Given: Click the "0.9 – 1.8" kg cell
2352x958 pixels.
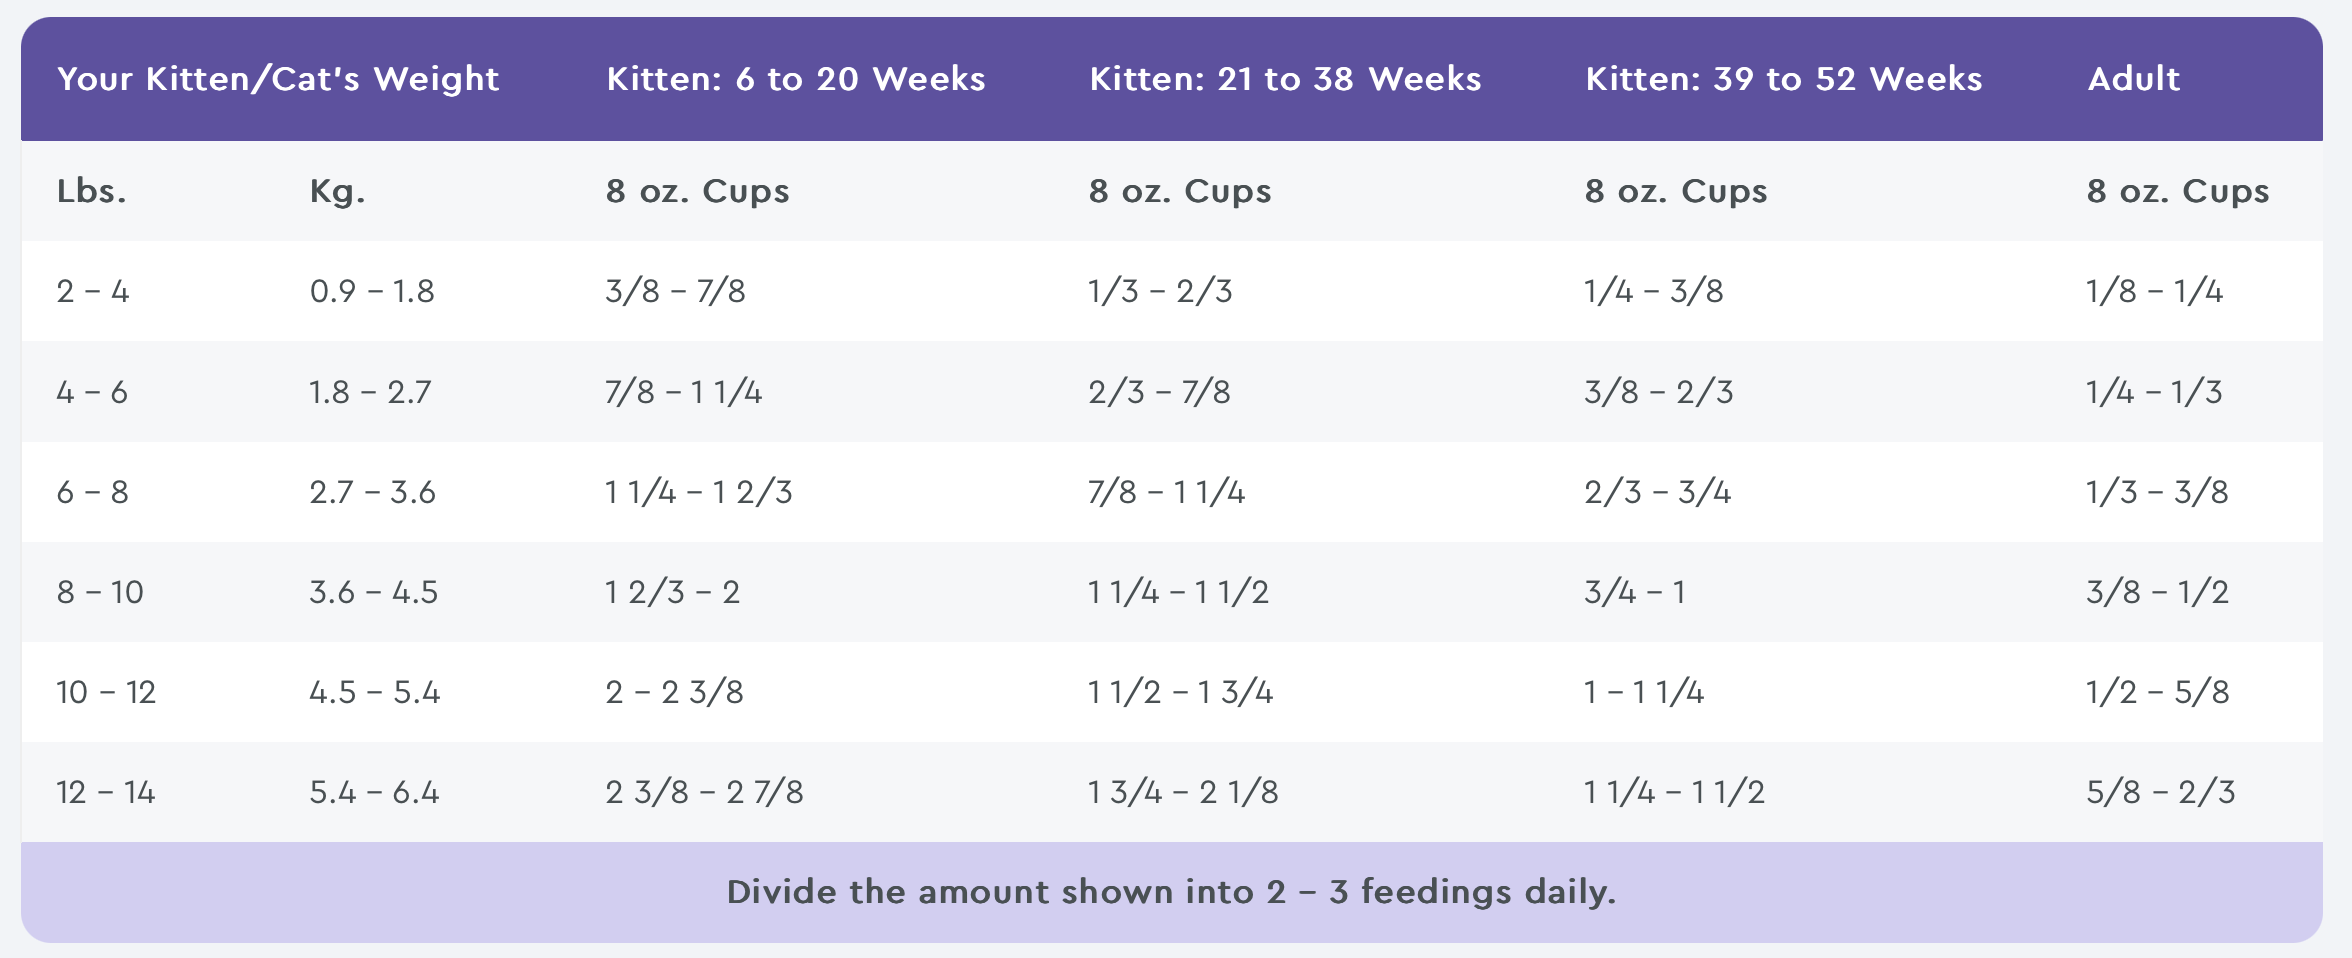Looking at the screenshot, I should (x=372, y=291).
